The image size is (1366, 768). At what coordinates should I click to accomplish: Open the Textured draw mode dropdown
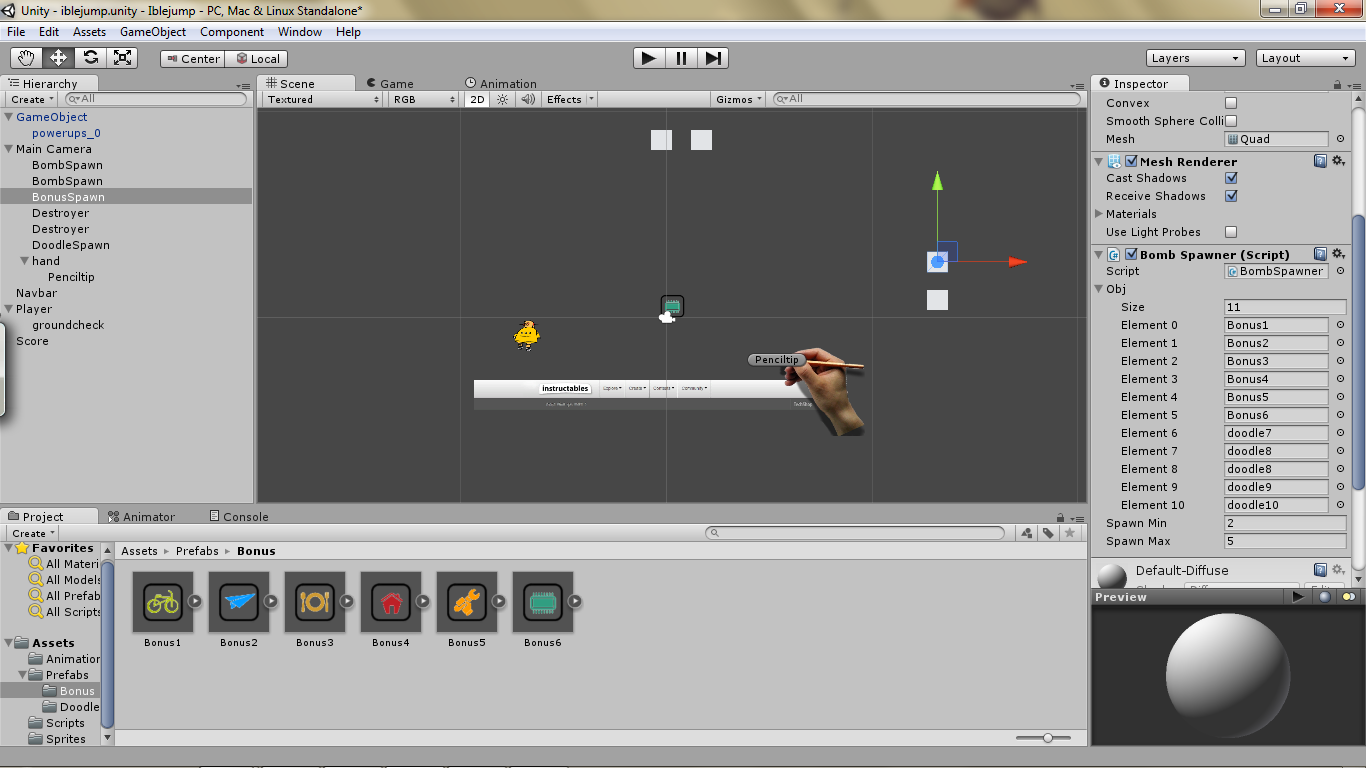(x=323, y=99)
